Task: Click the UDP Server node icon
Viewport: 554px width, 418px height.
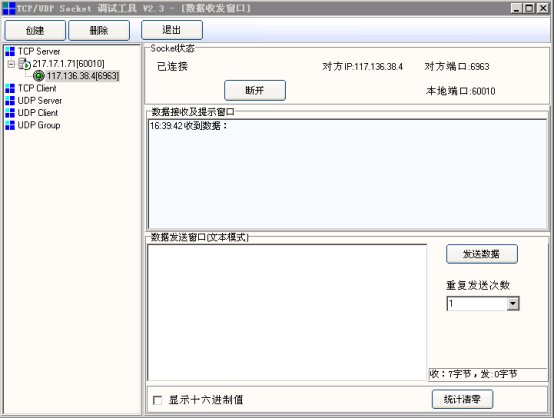Action: 10,101
